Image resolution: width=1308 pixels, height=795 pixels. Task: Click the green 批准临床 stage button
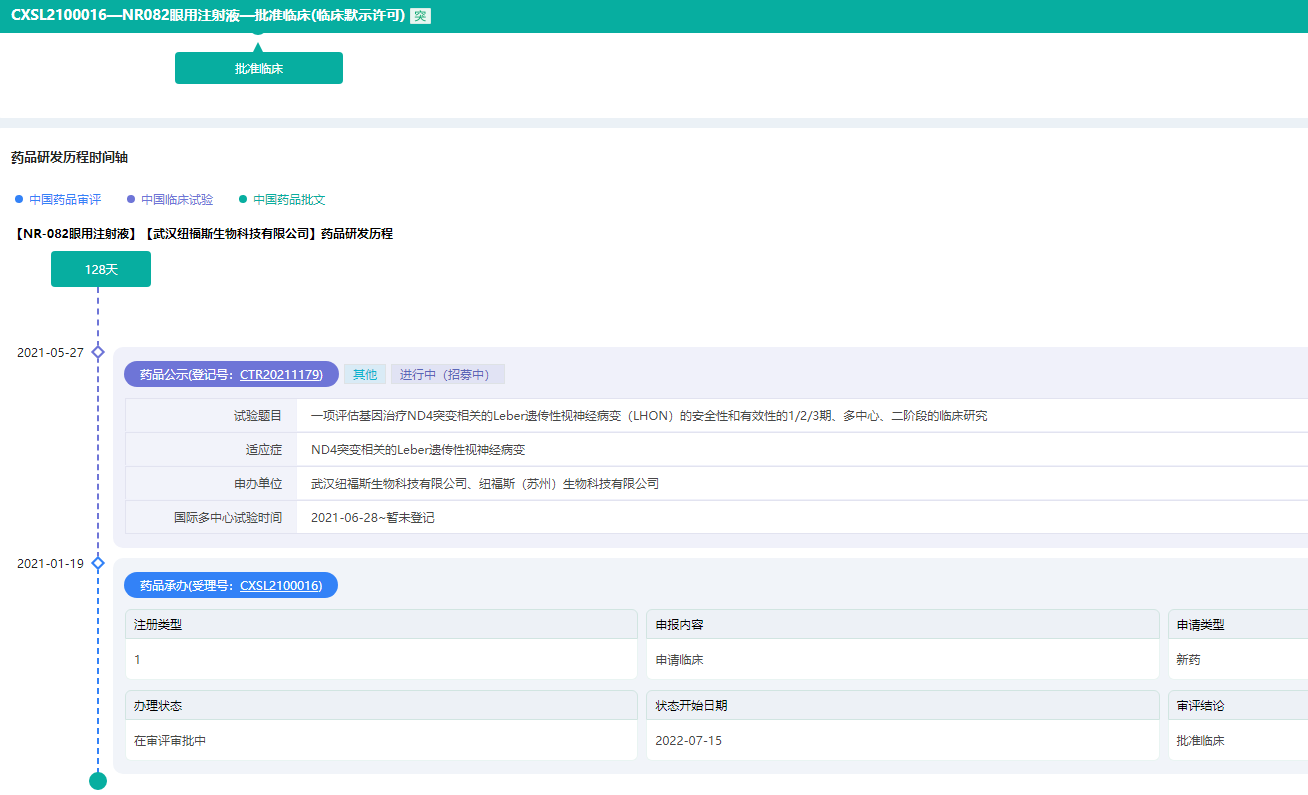point(258,68)
